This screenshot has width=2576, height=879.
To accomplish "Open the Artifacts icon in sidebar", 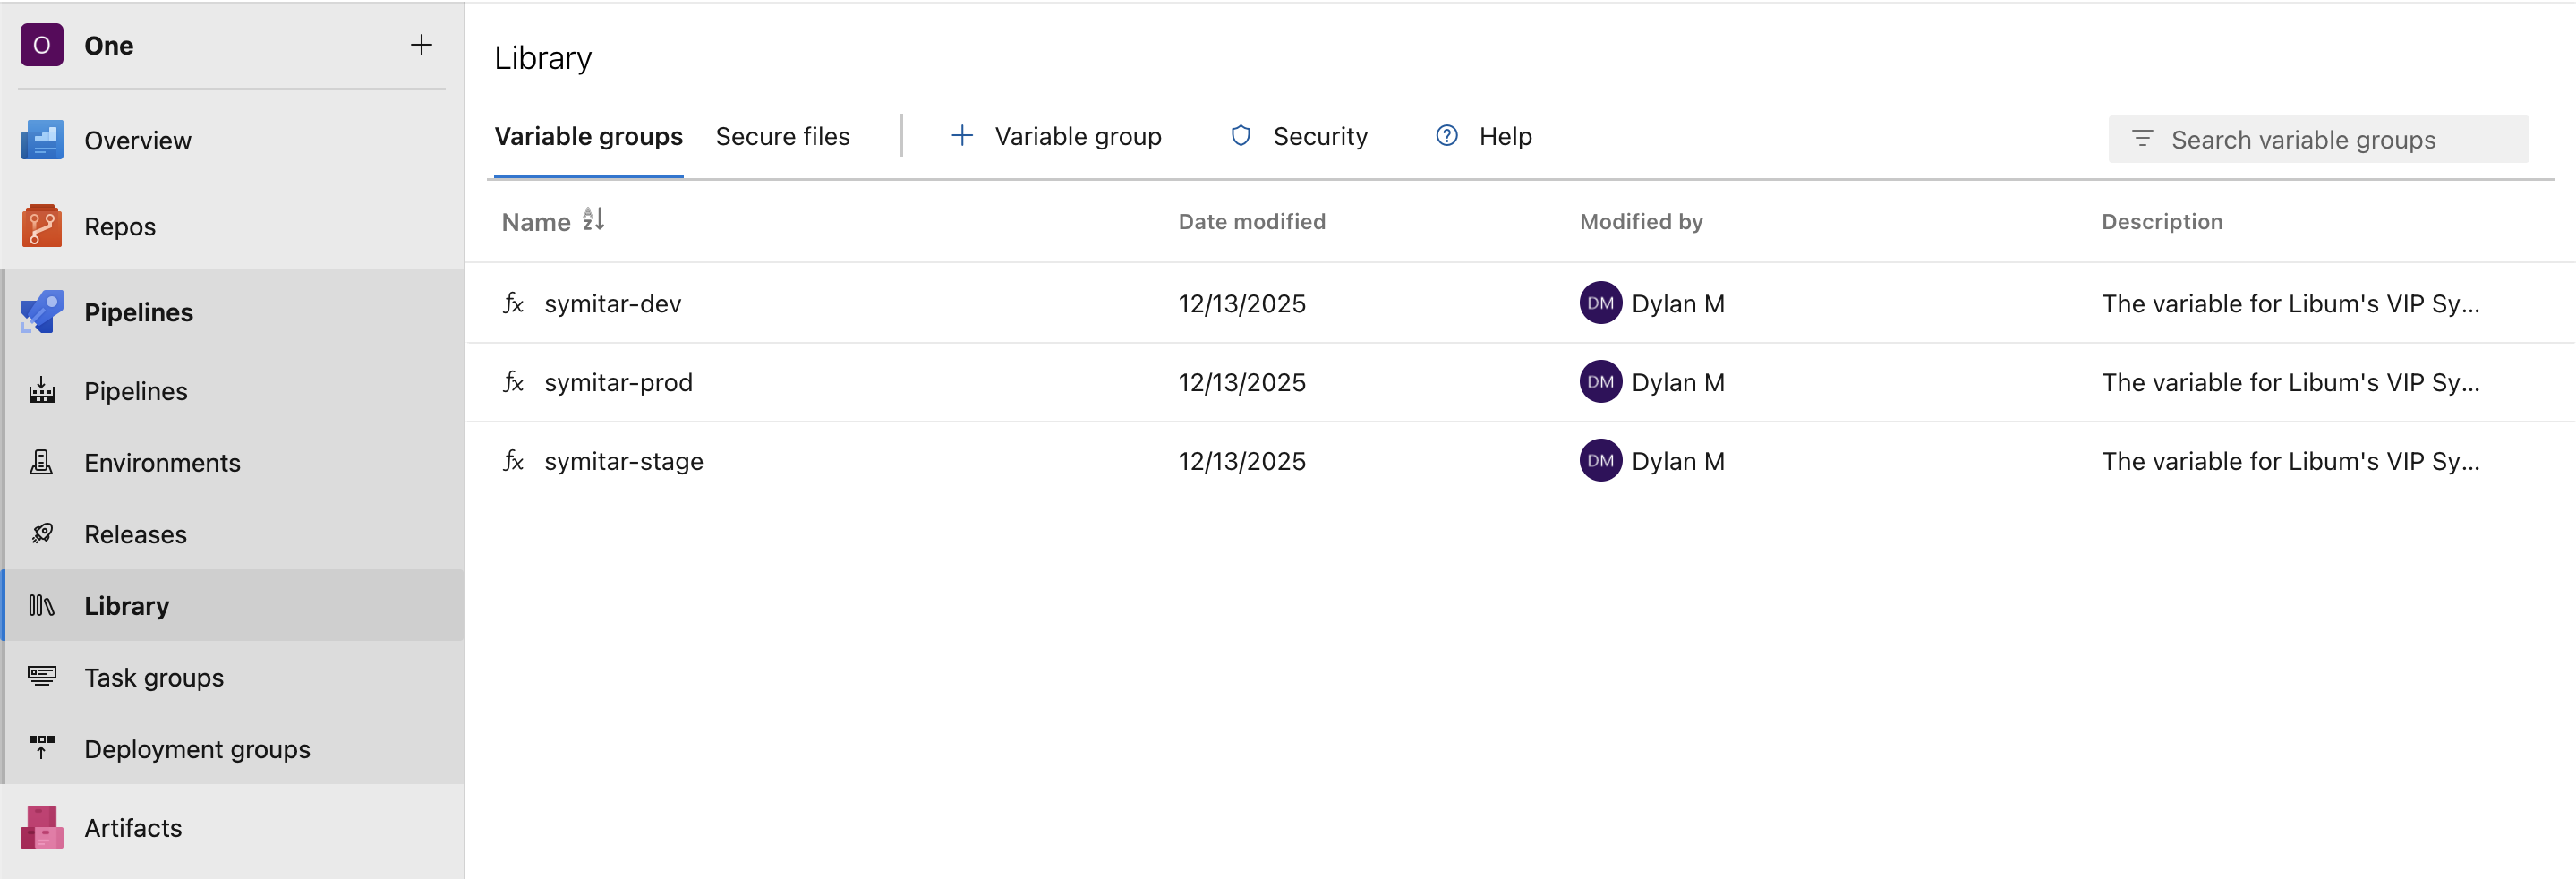I will point(42,827).
